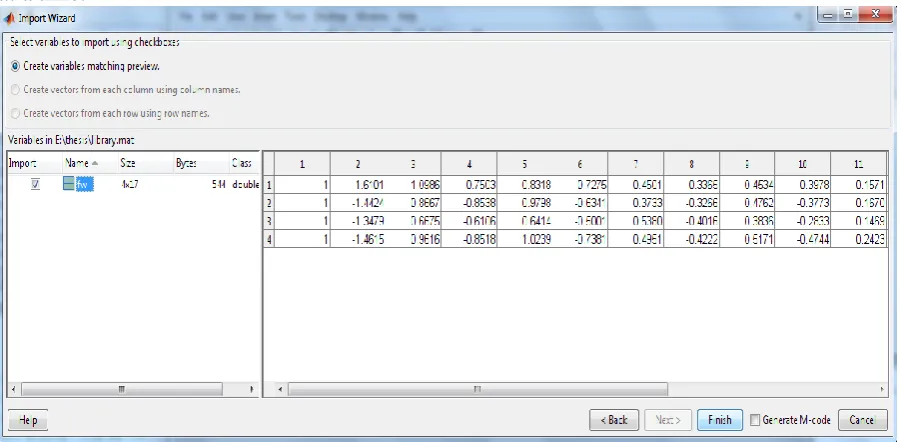
Task: Open Help for the Import Wizard
Action: tap(28, 420)
